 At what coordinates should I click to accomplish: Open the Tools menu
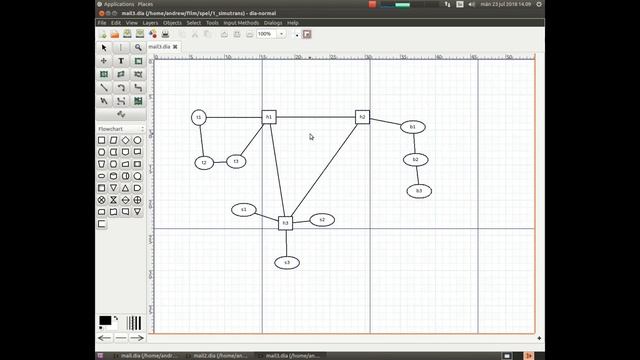(212, 23)
